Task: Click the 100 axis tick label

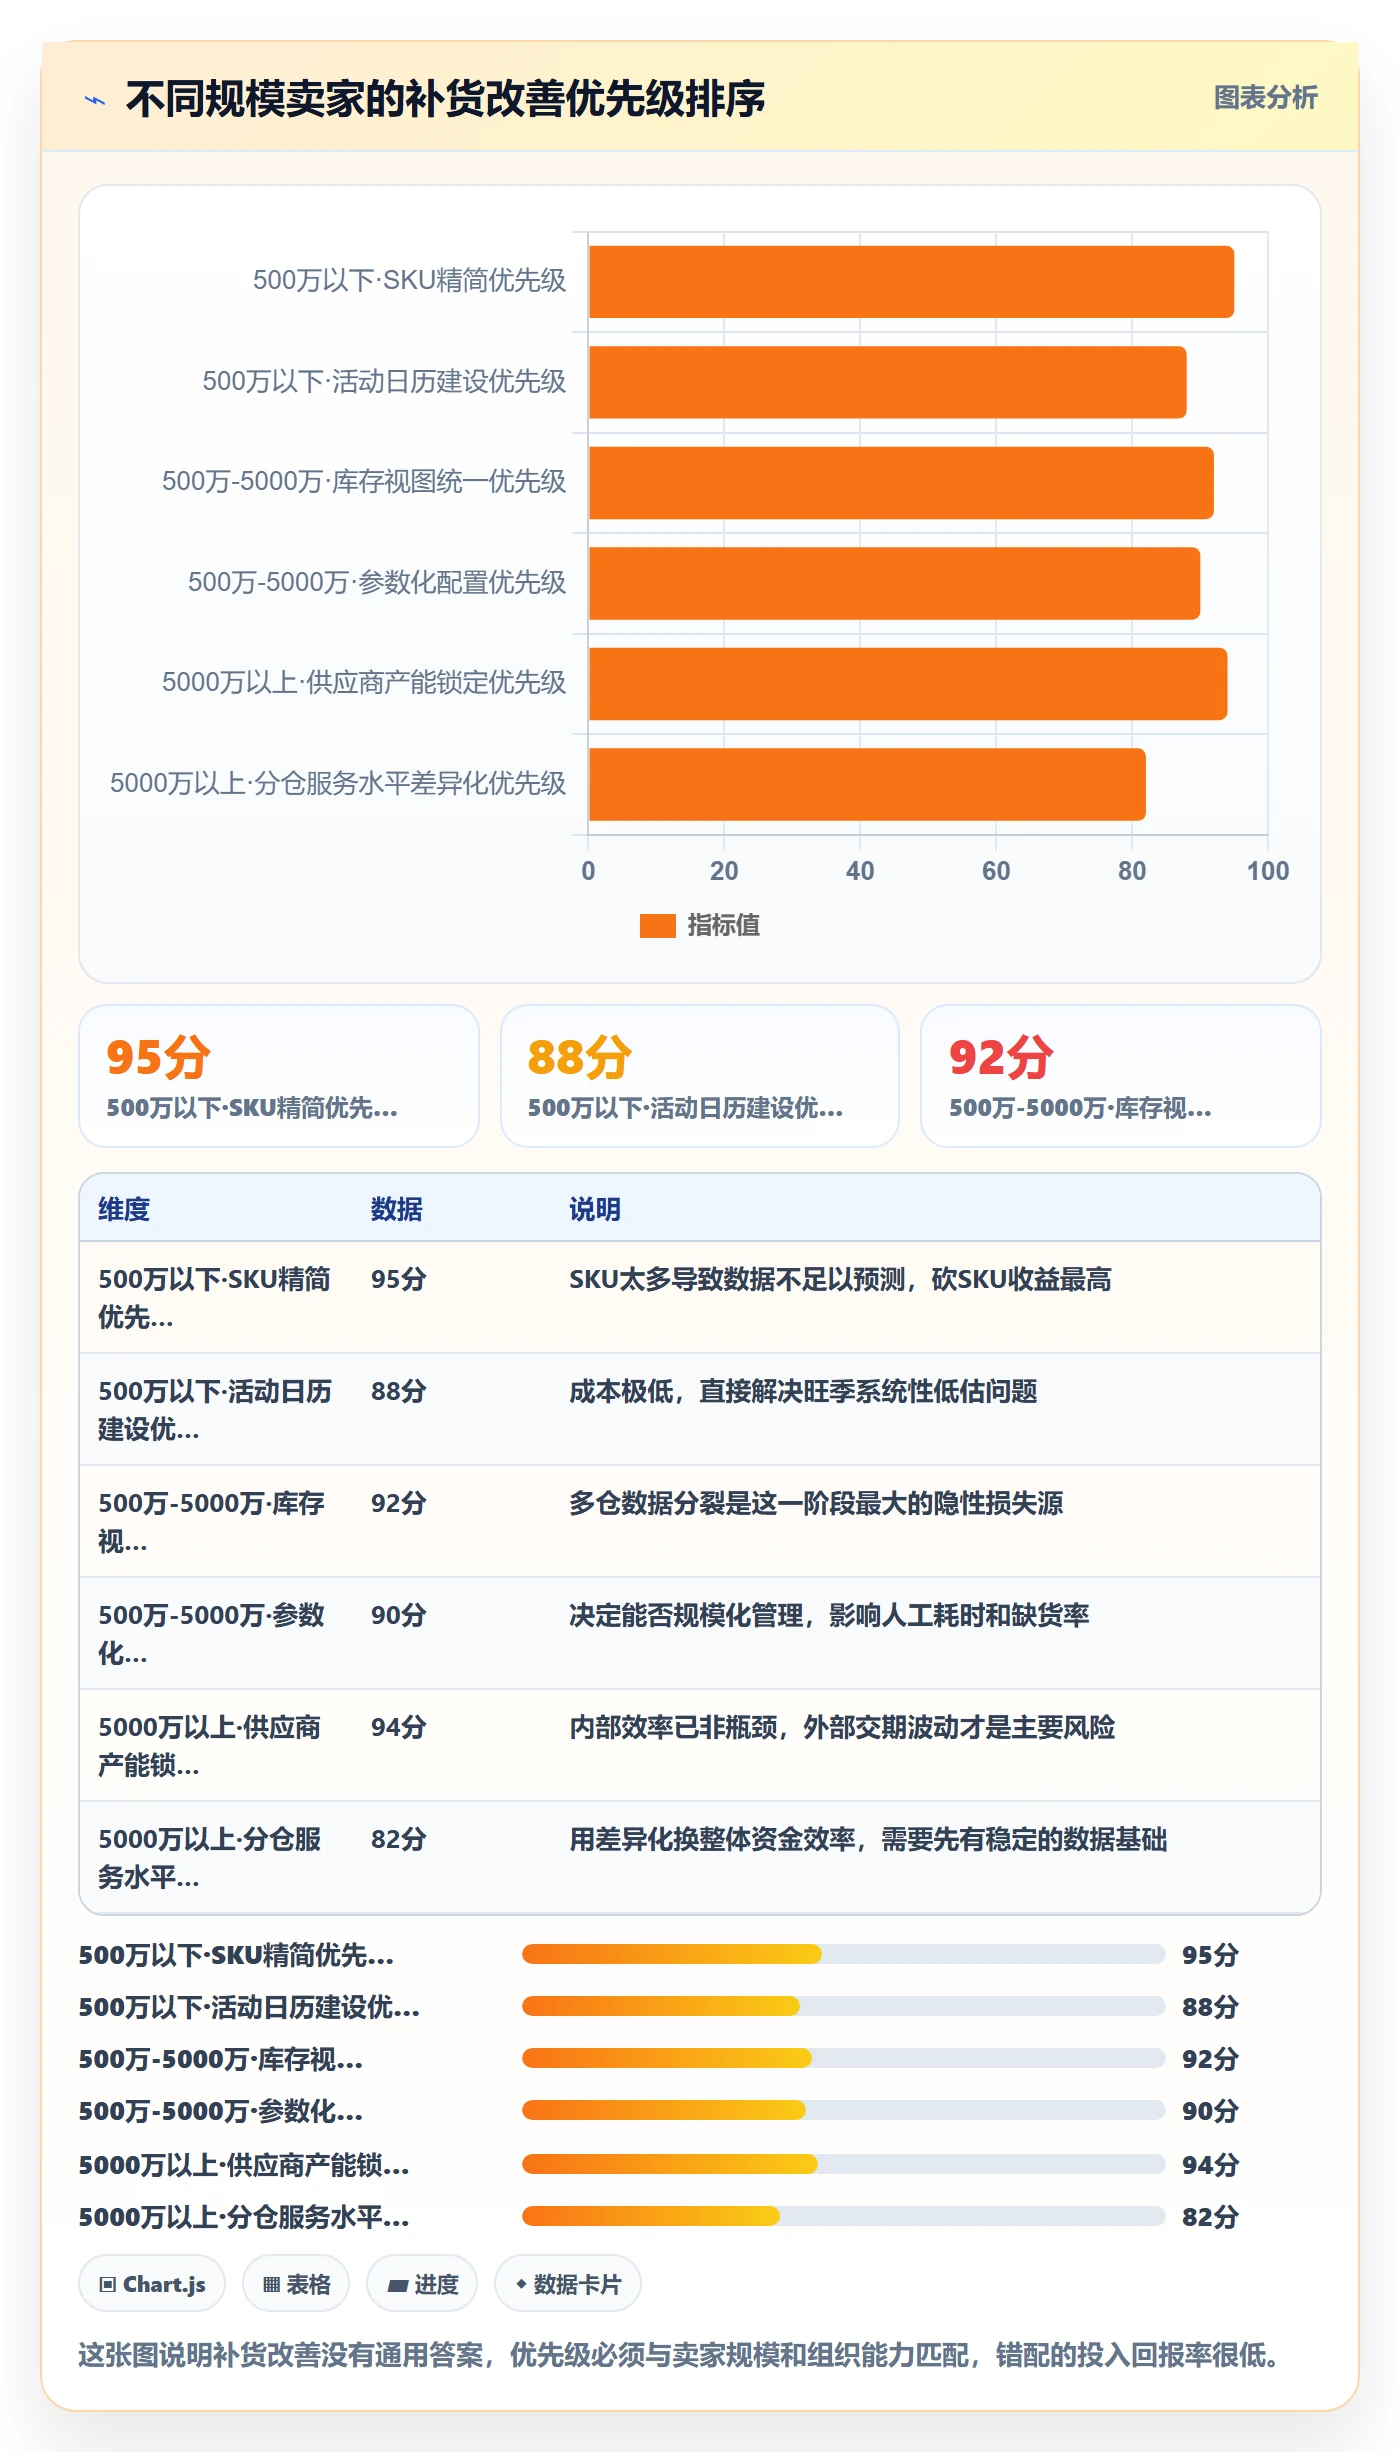Action: pos(1267,871)
